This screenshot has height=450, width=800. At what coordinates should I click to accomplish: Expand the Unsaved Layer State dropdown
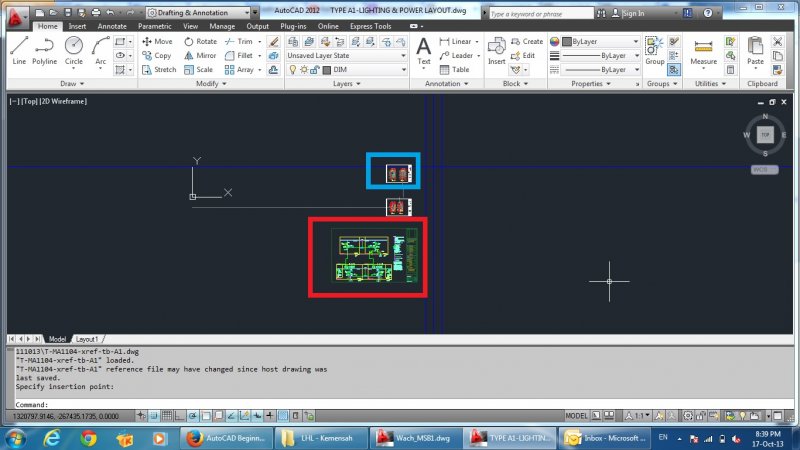coord(346,56)
